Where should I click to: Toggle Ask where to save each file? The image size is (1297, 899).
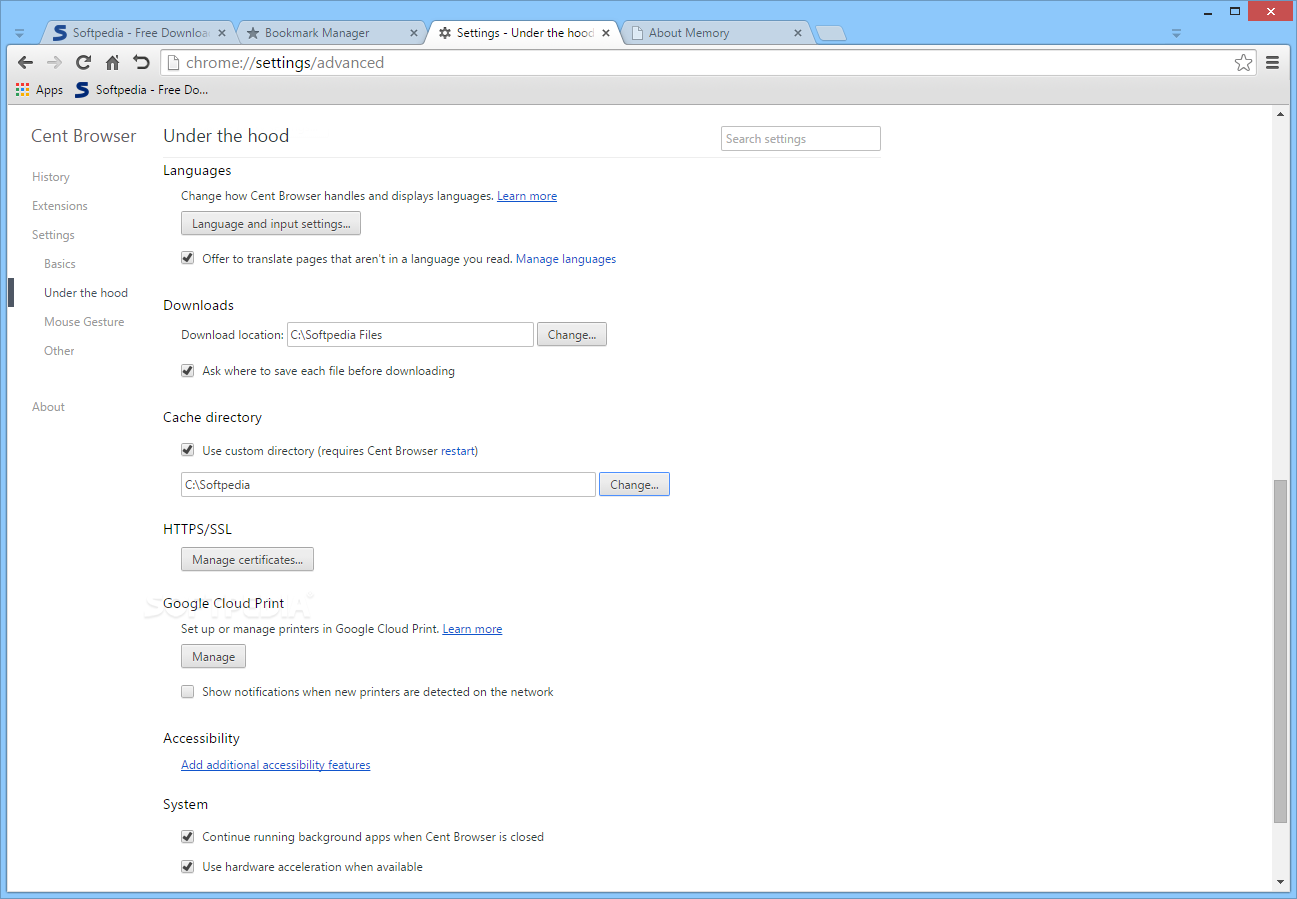coord(187,370)
